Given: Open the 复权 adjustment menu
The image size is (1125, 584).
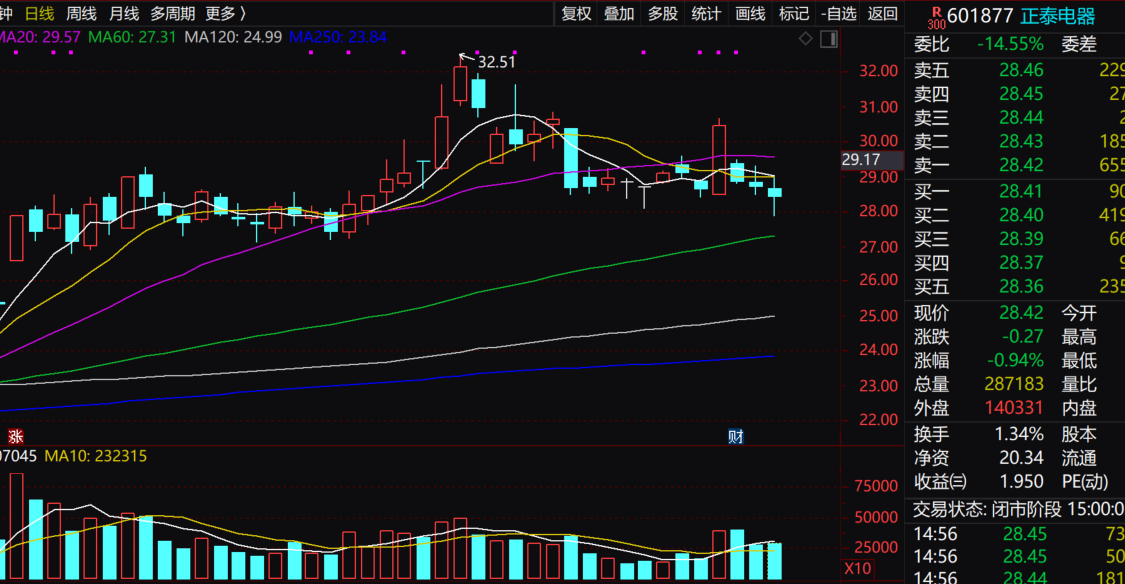Looking at the screenshot, I should tap(576, 13).
